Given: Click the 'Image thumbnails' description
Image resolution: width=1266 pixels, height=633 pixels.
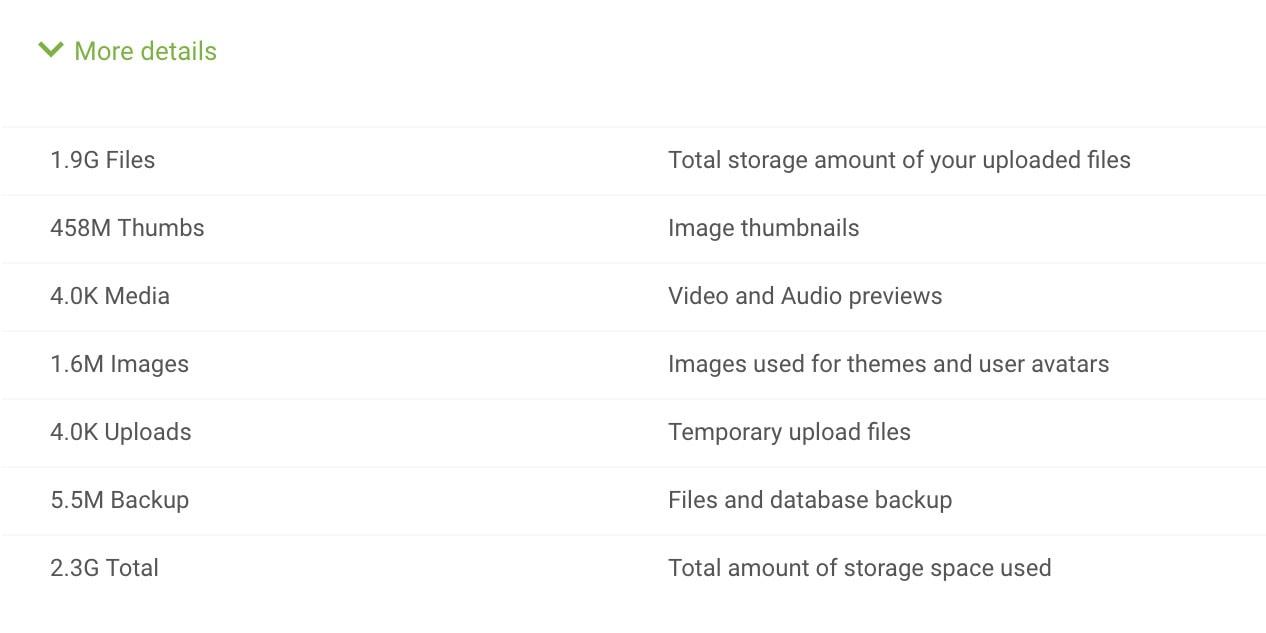Looking at the screenshot, I should tap(763, 228).
